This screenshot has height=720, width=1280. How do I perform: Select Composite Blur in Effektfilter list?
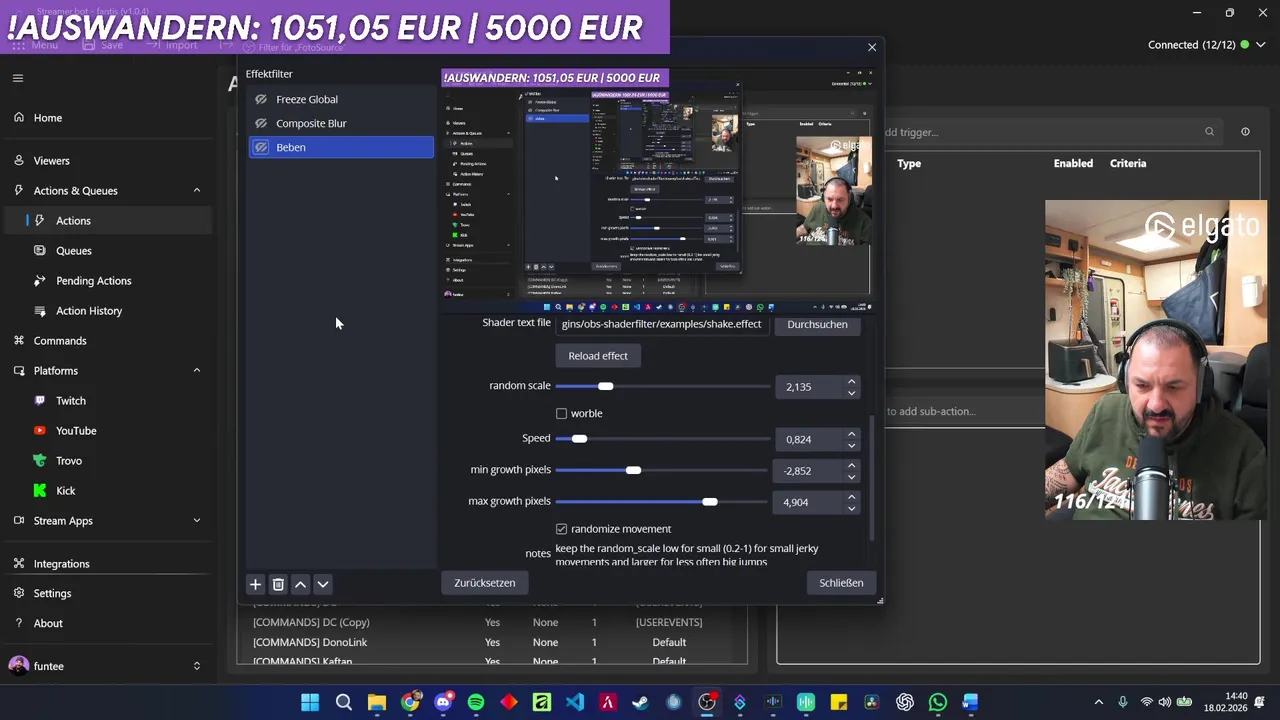pyautogui.click(x=341, y=123)
